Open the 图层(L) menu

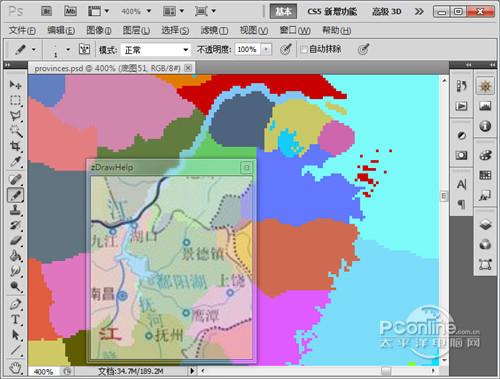point(136,31)
